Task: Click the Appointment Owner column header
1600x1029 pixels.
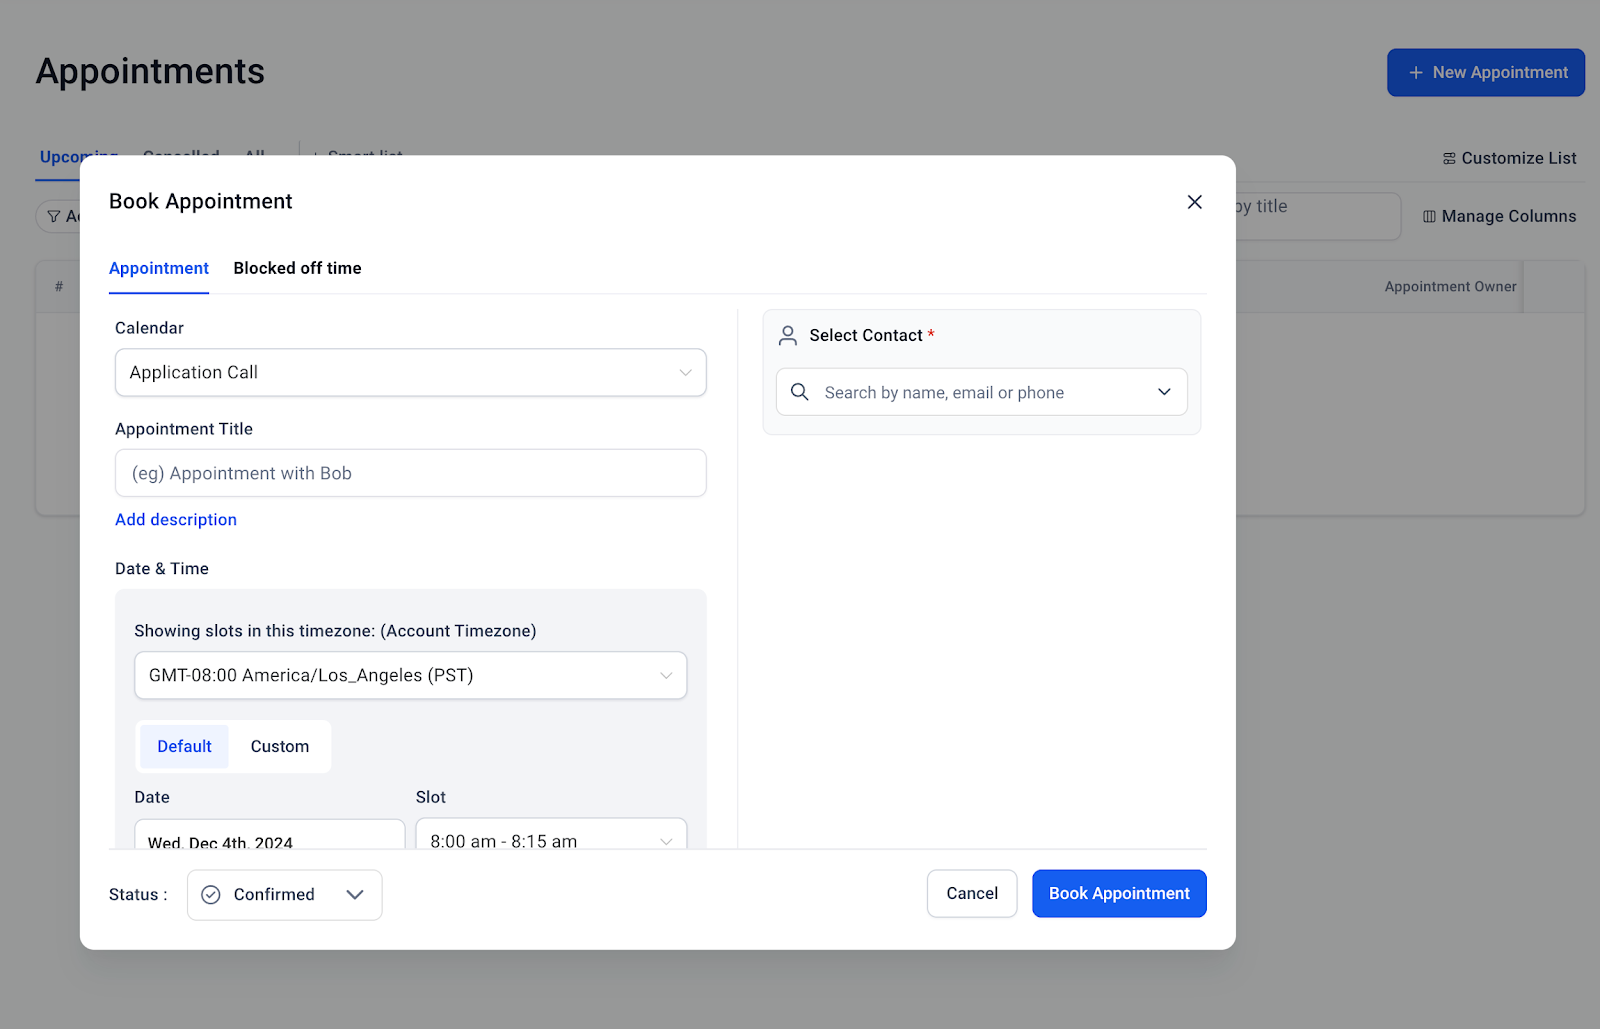Action: (x=1450, y=287)
